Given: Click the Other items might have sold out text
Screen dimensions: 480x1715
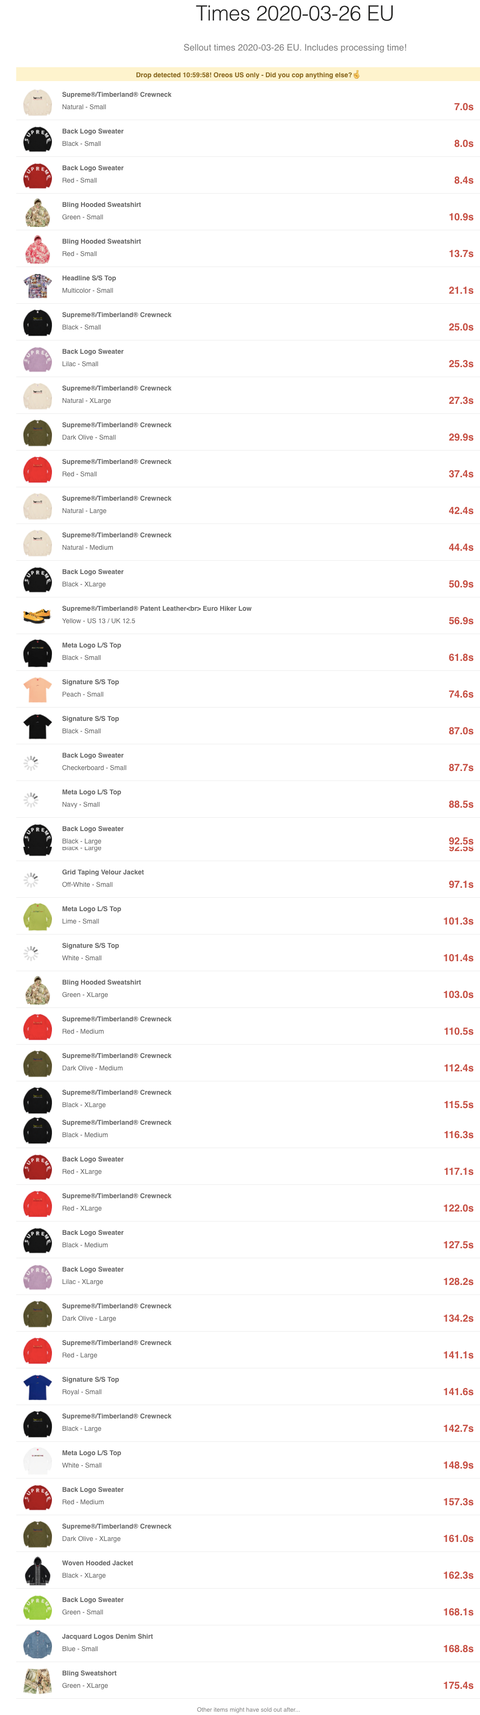Looking at the screenshot, I should pos(248,1709).
